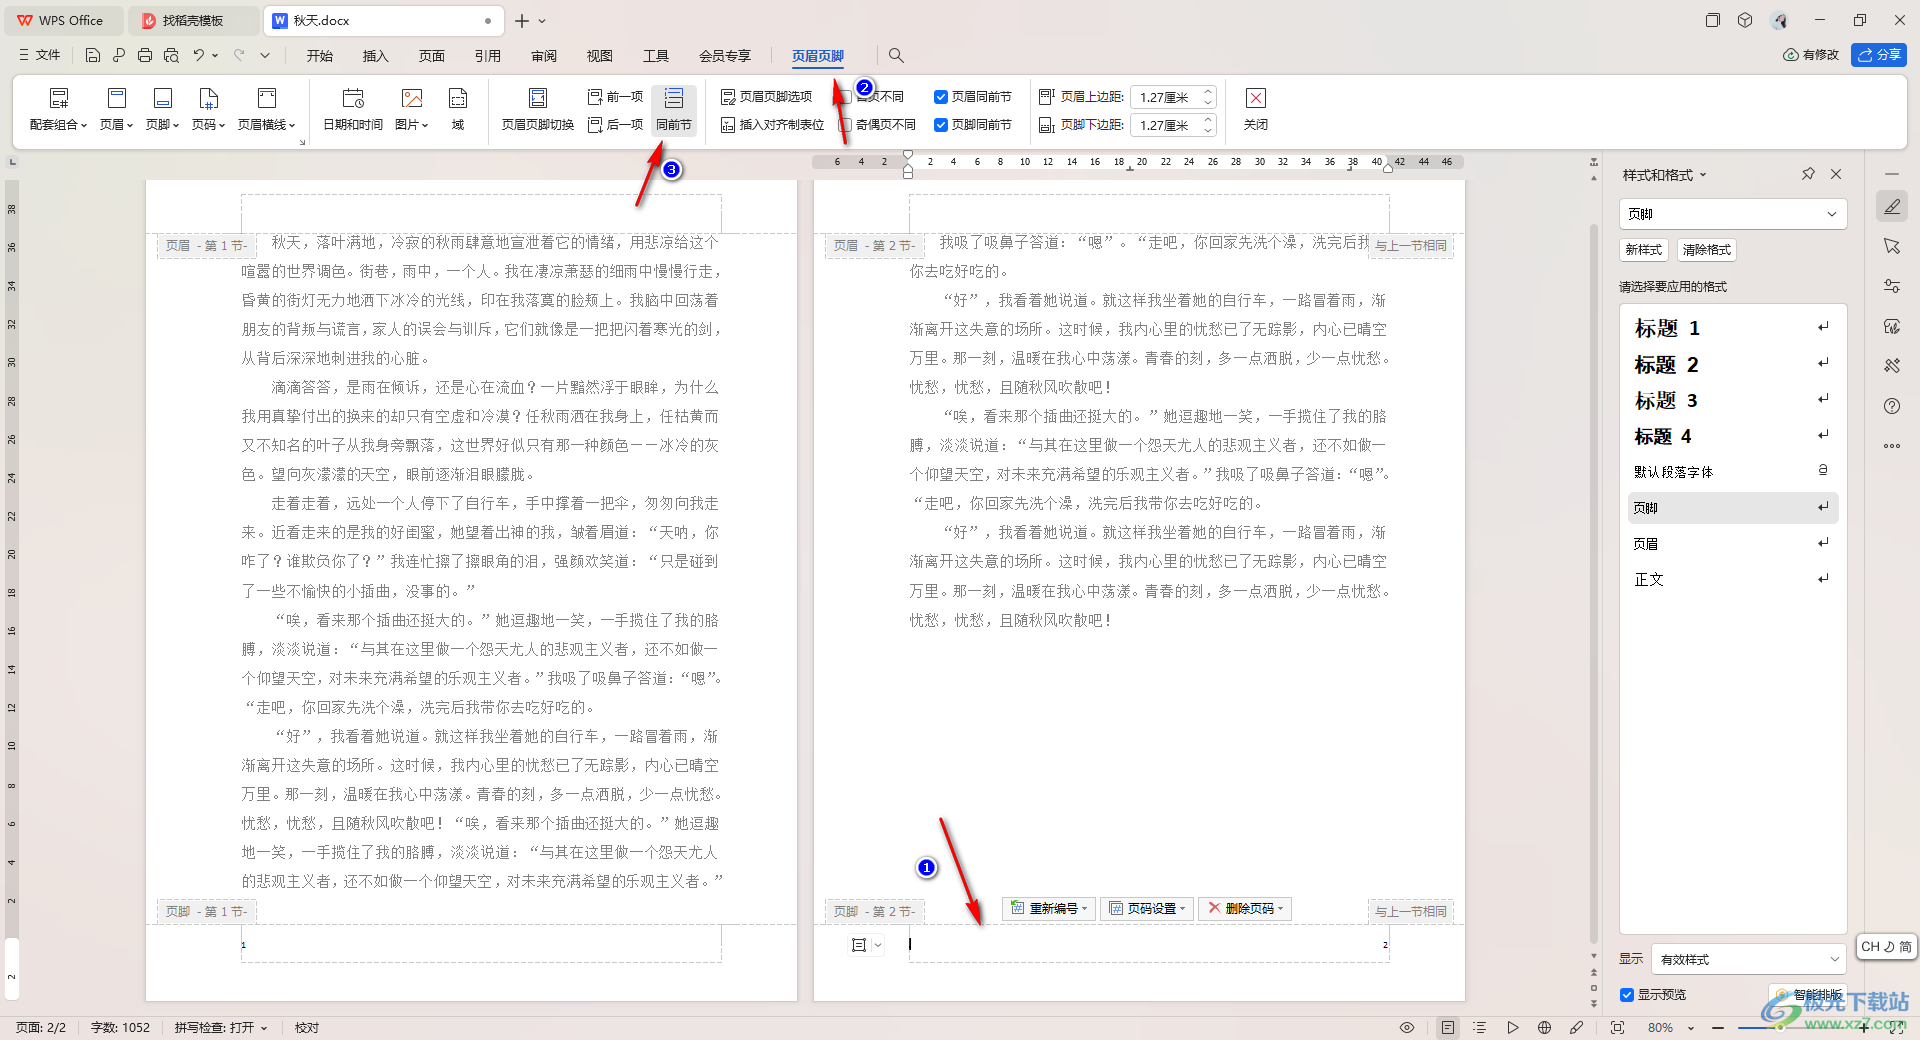This screenshot has width=1920, height=1040.
Task: Open the 页脚 footer gallery
Action: (162, 110)
